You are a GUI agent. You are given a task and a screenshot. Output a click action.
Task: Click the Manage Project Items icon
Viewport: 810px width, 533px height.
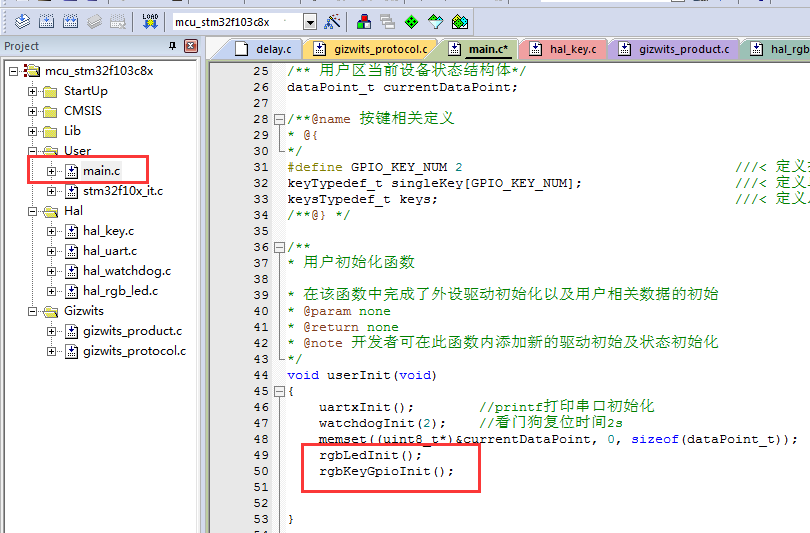pos(363,21)
